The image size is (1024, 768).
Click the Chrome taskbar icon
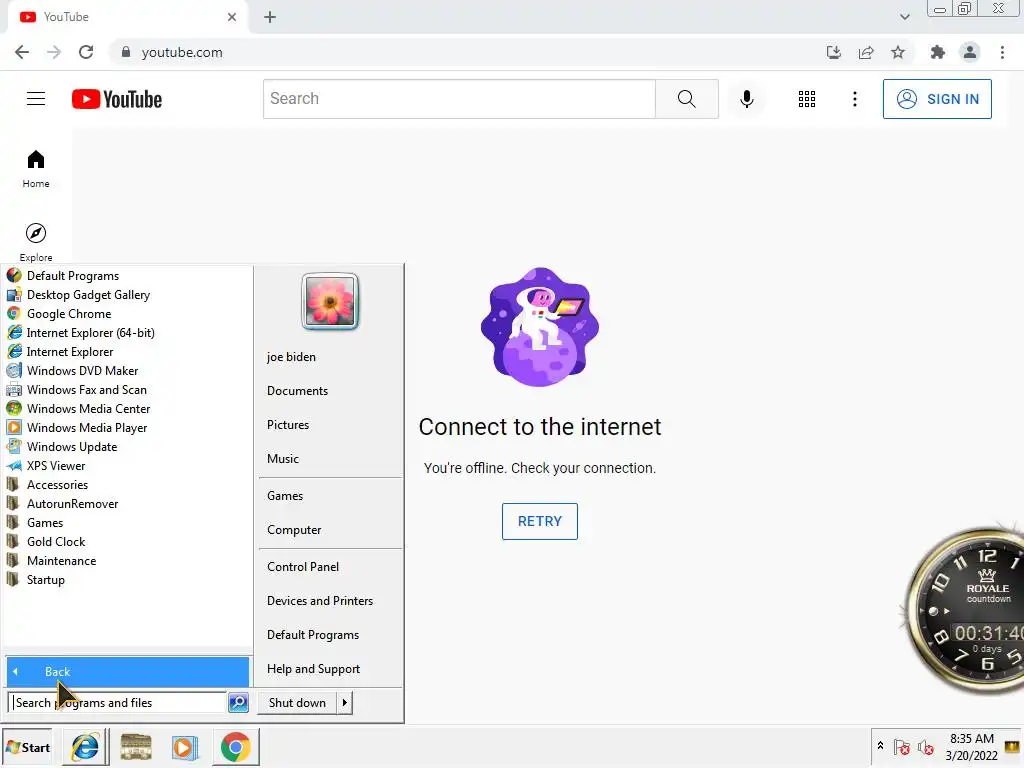pos(236,747)
